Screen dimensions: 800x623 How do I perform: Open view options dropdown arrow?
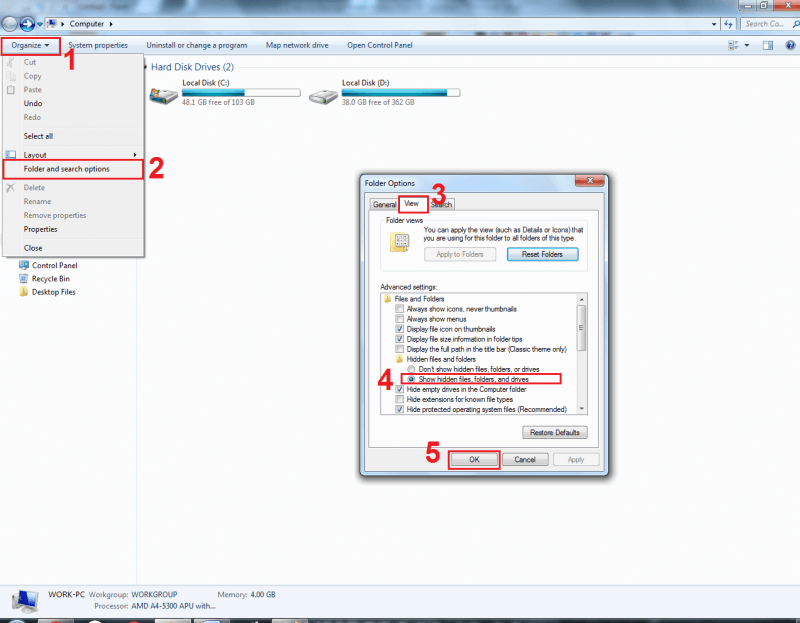coord(747,45)
